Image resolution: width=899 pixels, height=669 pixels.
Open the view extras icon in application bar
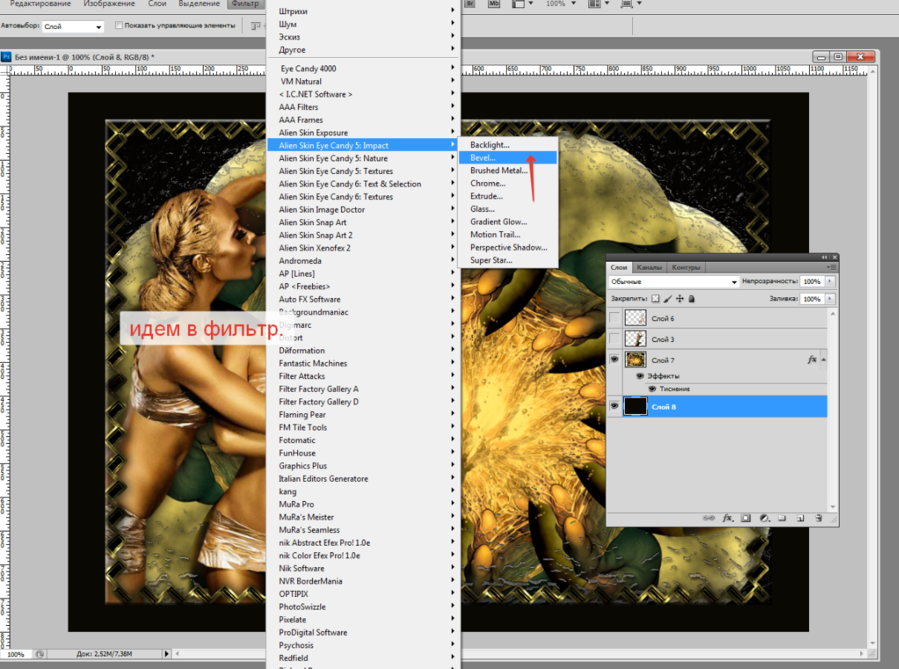coord(518,3)
